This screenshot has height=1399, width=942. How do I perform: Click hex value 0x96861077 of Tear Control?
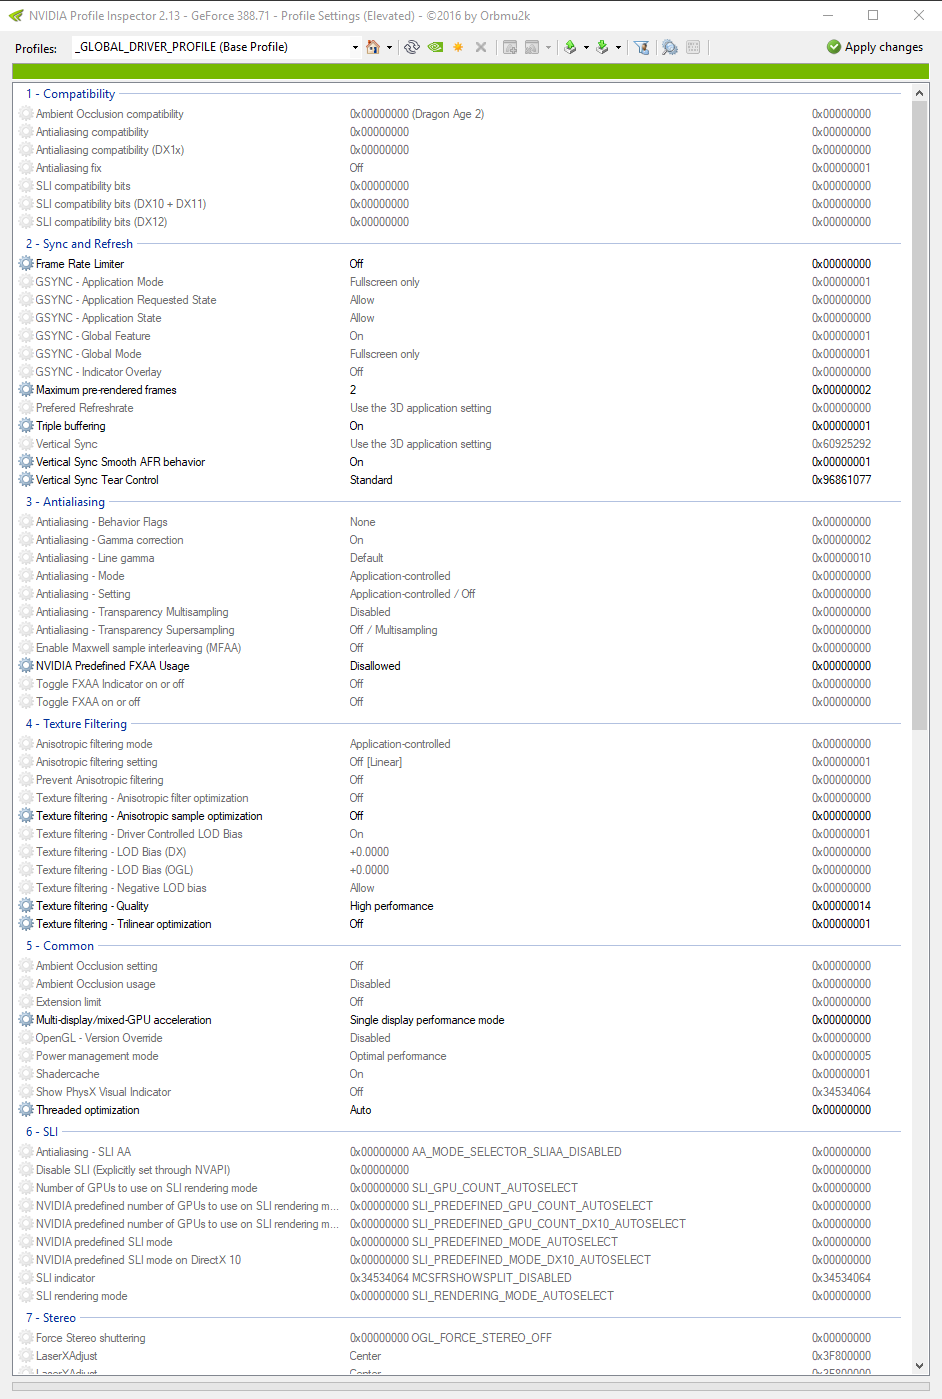(841, 480)
